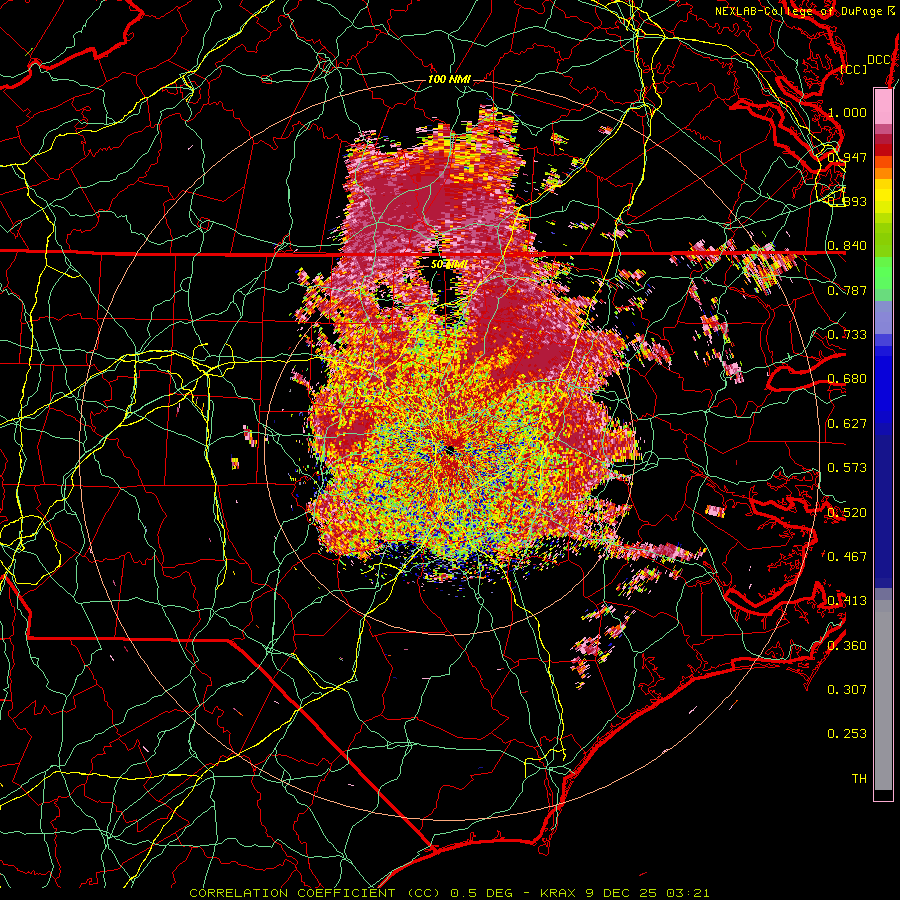This screenshot has width=900, height=900.
Task: Click the 0.680 legend value
Action: [847, 379]
